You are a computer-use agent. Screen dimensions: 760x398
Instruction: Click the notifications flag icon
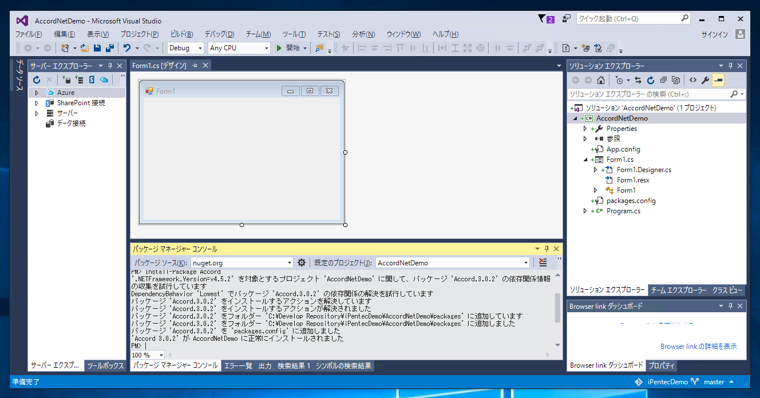[x=546, y=19]
